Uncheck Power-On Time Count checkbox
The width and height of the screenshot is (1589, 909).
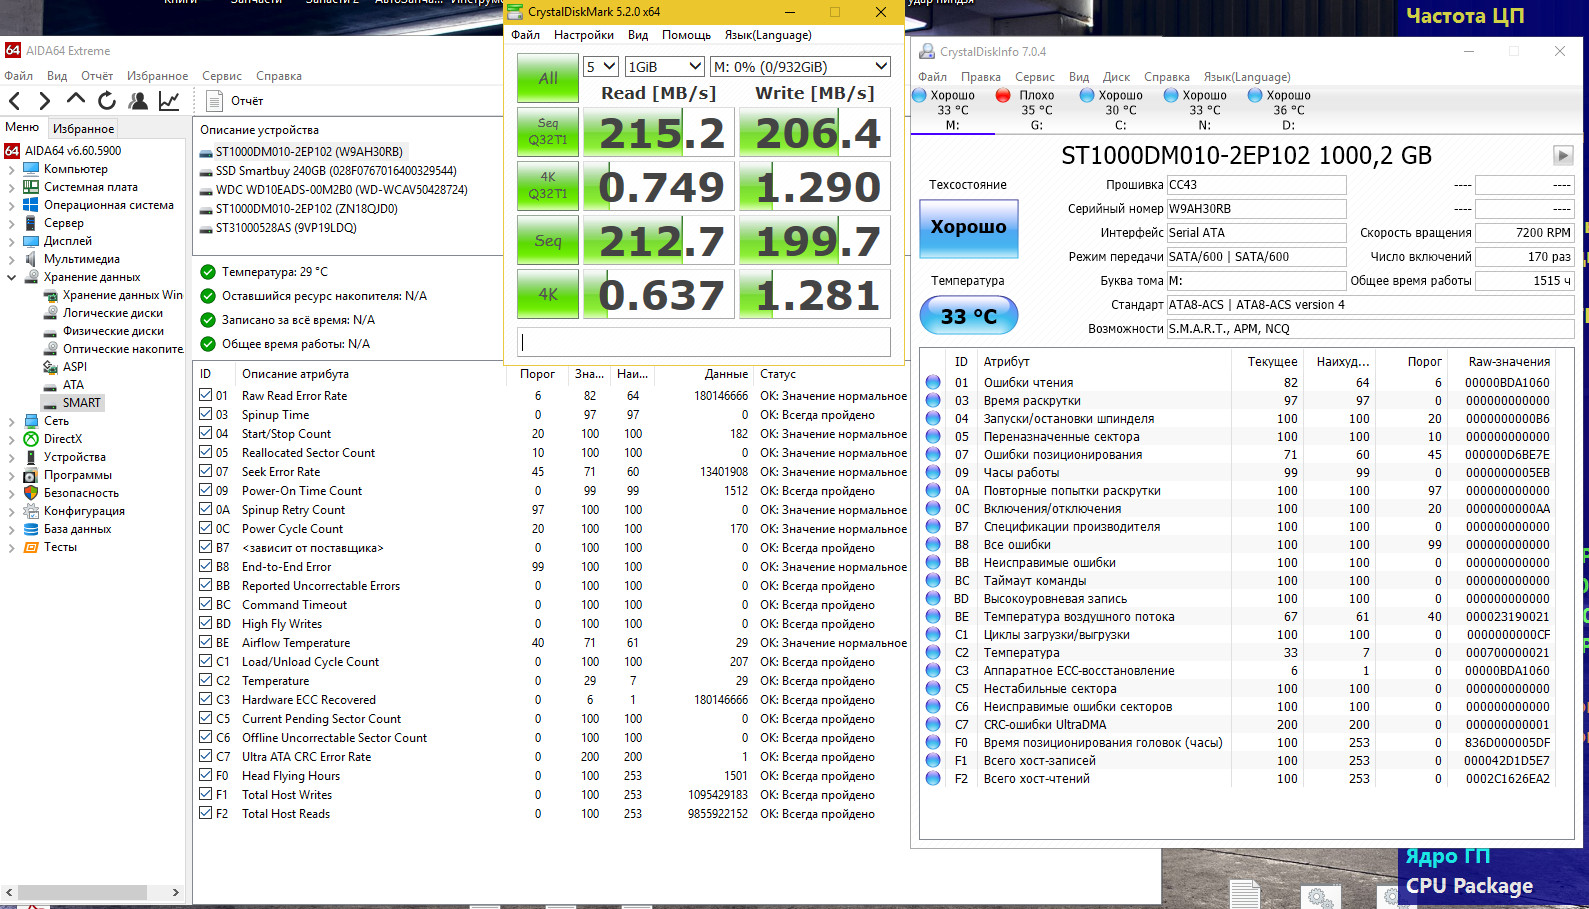[x=205, y=490]
